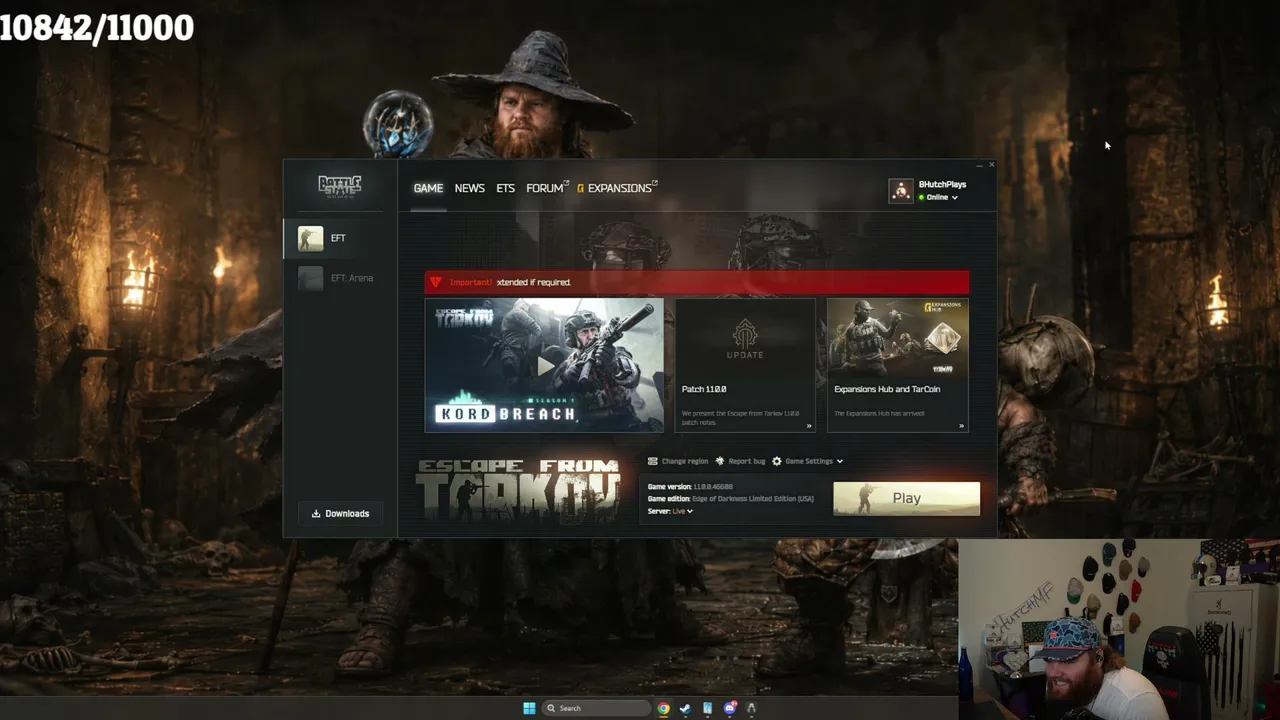This screenshot has height=720, width=1280.
Task: Select the EFT: Arena game icon
Action: 310,278
